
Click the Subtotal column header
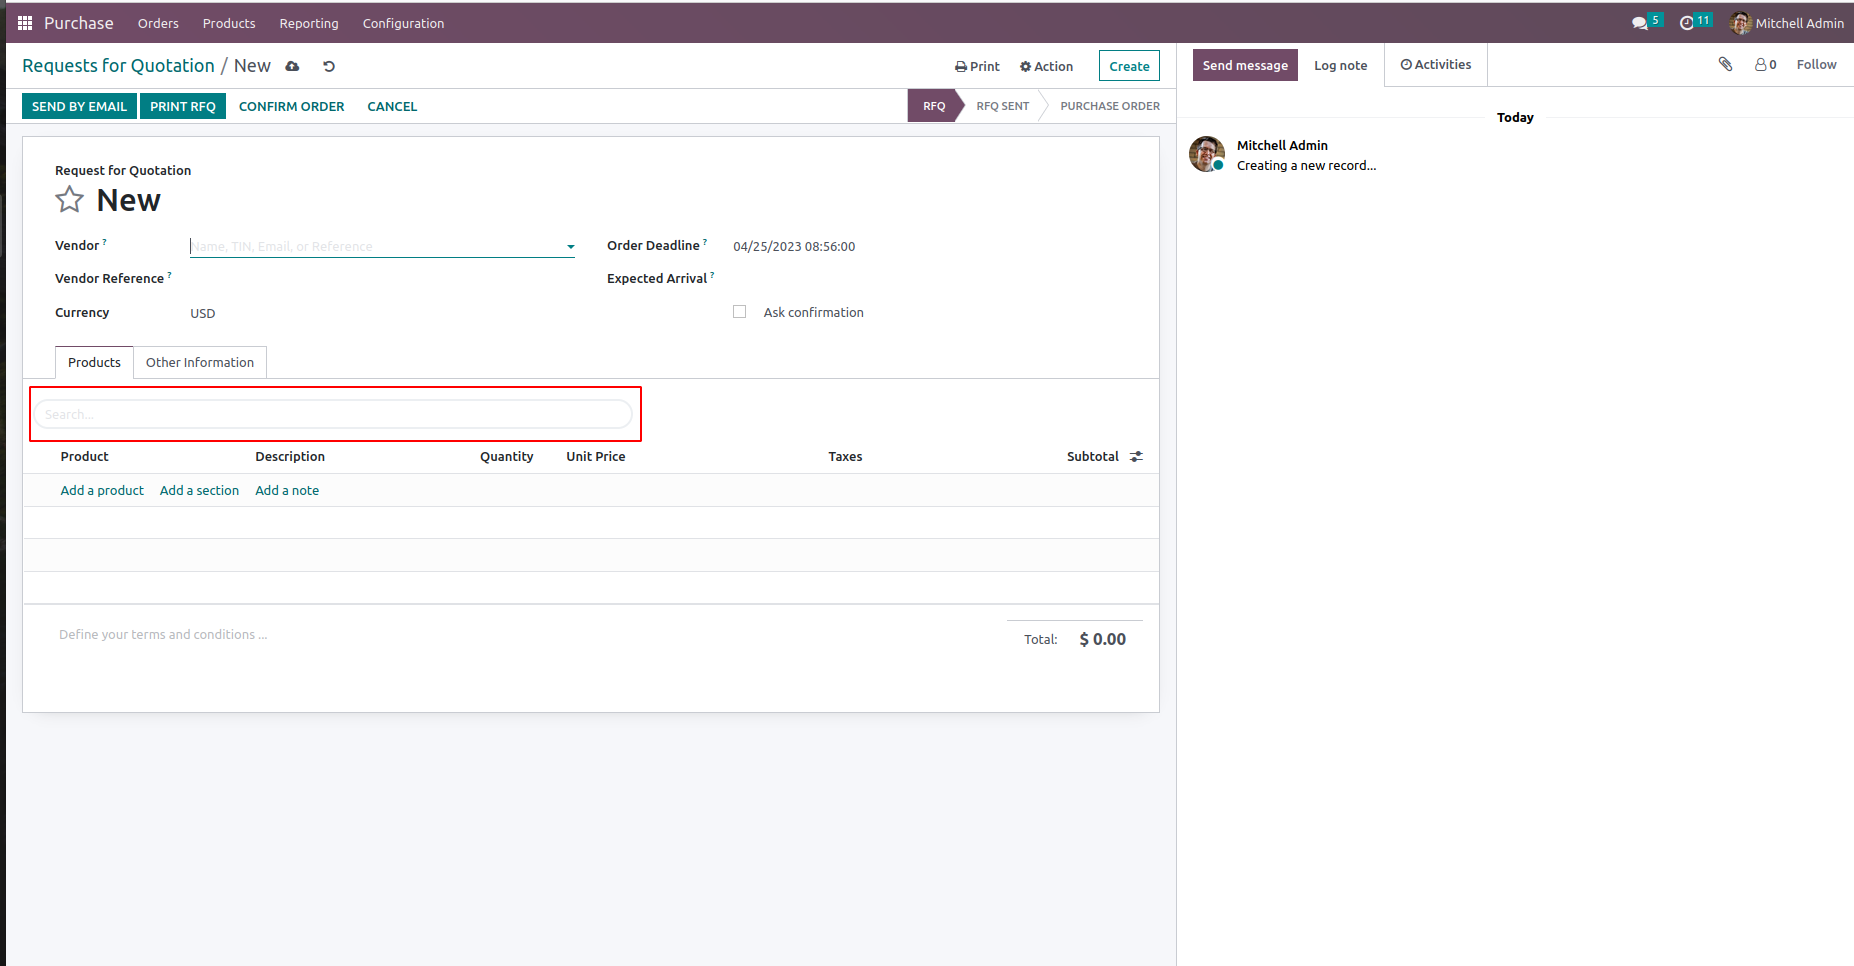(1093, 456)
